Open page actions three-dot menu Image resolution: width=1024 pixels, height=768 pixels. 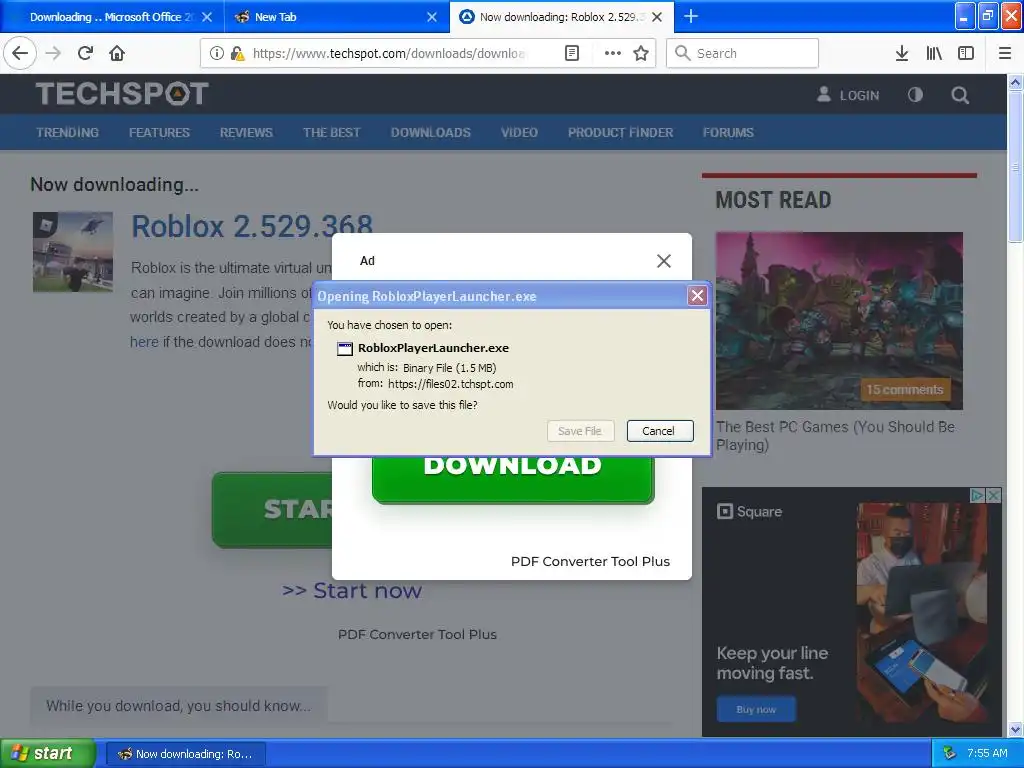coord(613,53)
